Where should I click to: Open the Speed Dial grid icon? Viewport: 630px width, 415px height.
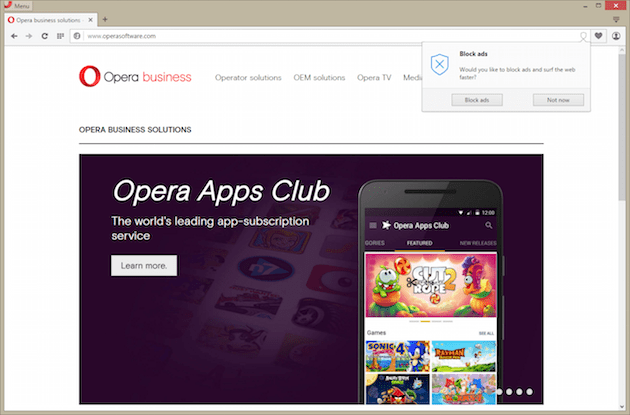point(60,36)
